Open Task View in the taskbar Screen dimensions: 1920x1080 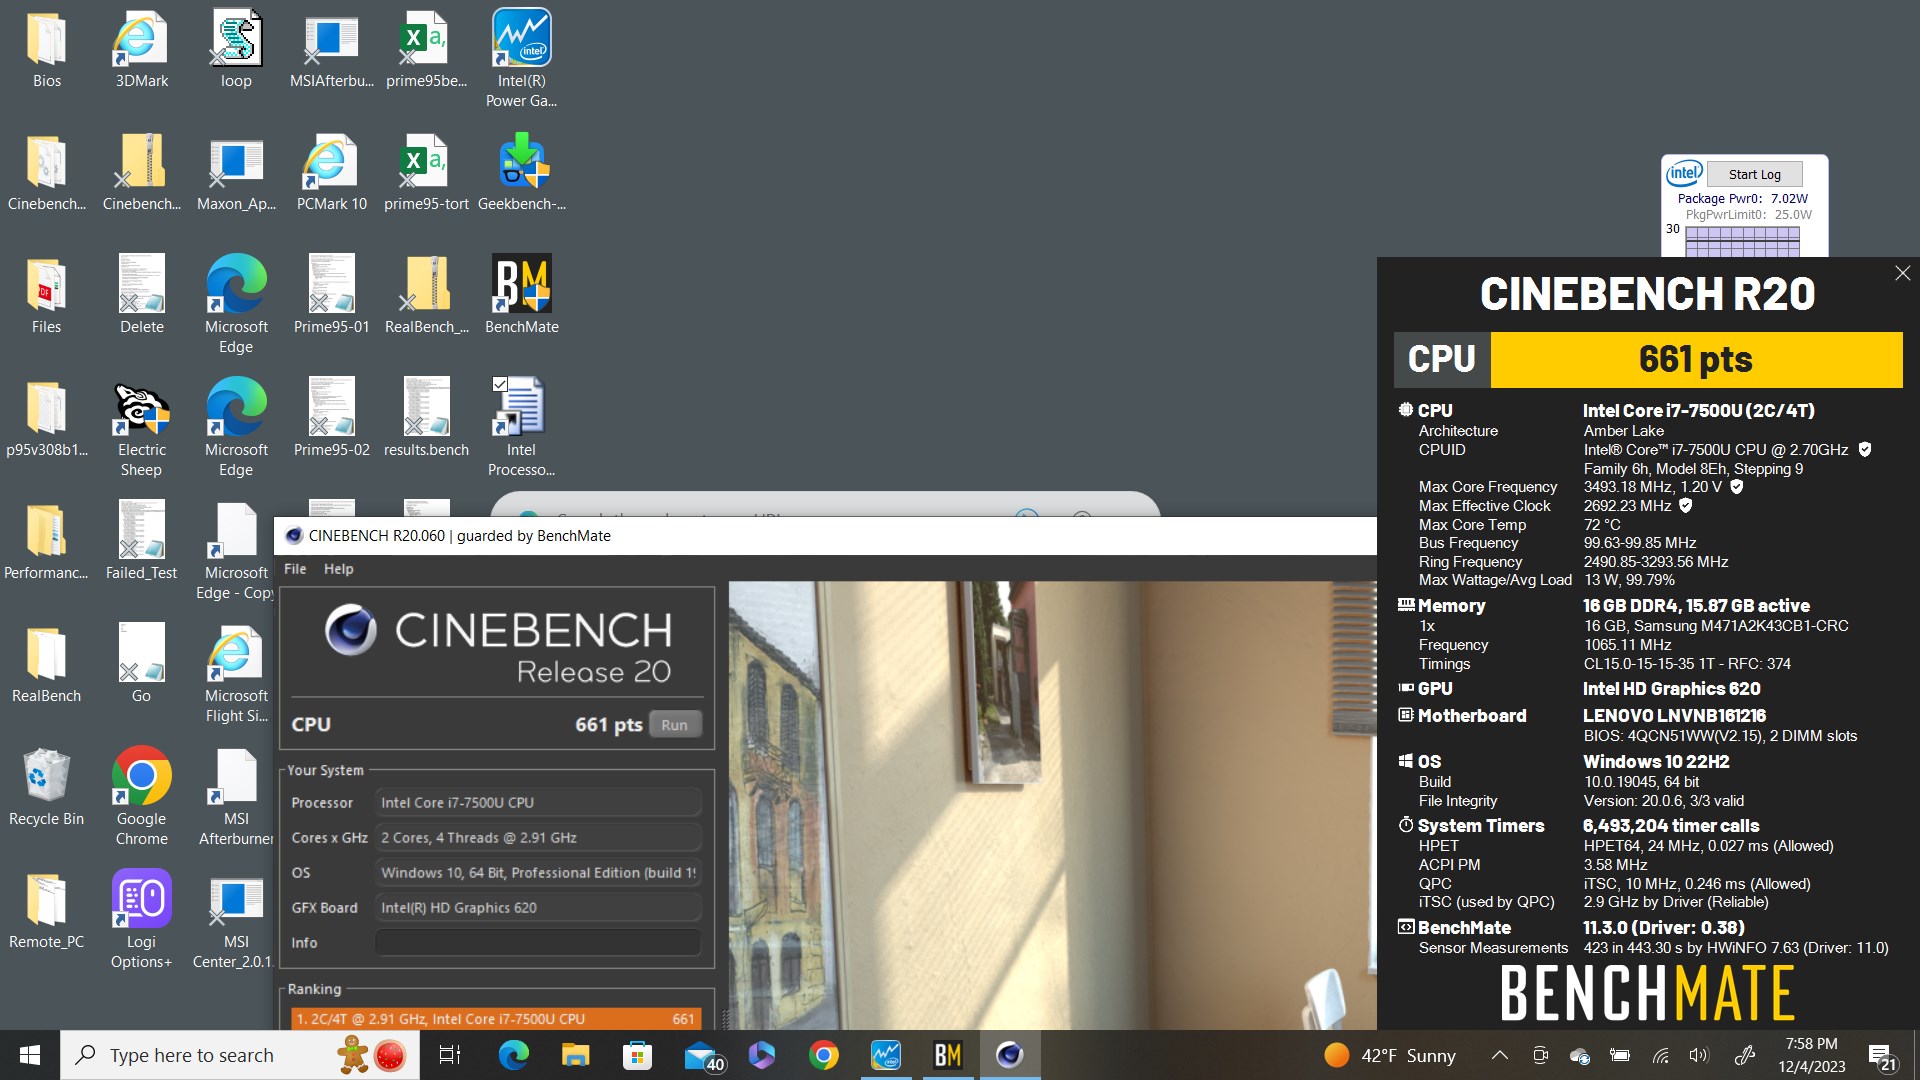click(x=449, y=1055)
